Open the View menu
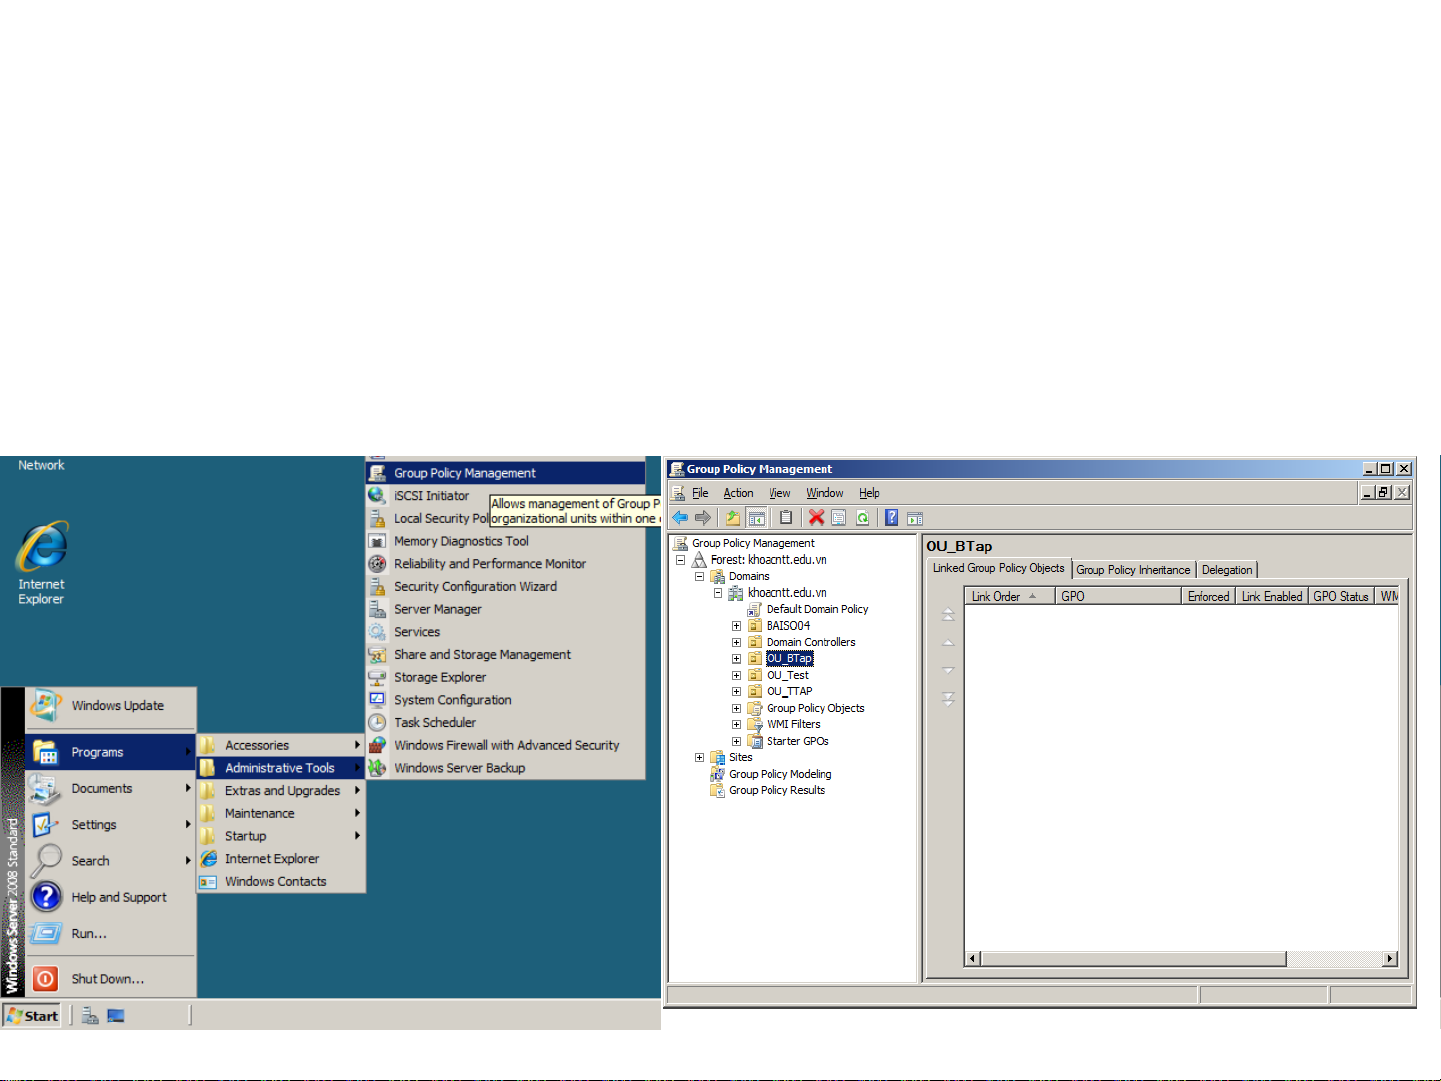The width and height of the screenshot is (1441, 1081). point(780,493)
